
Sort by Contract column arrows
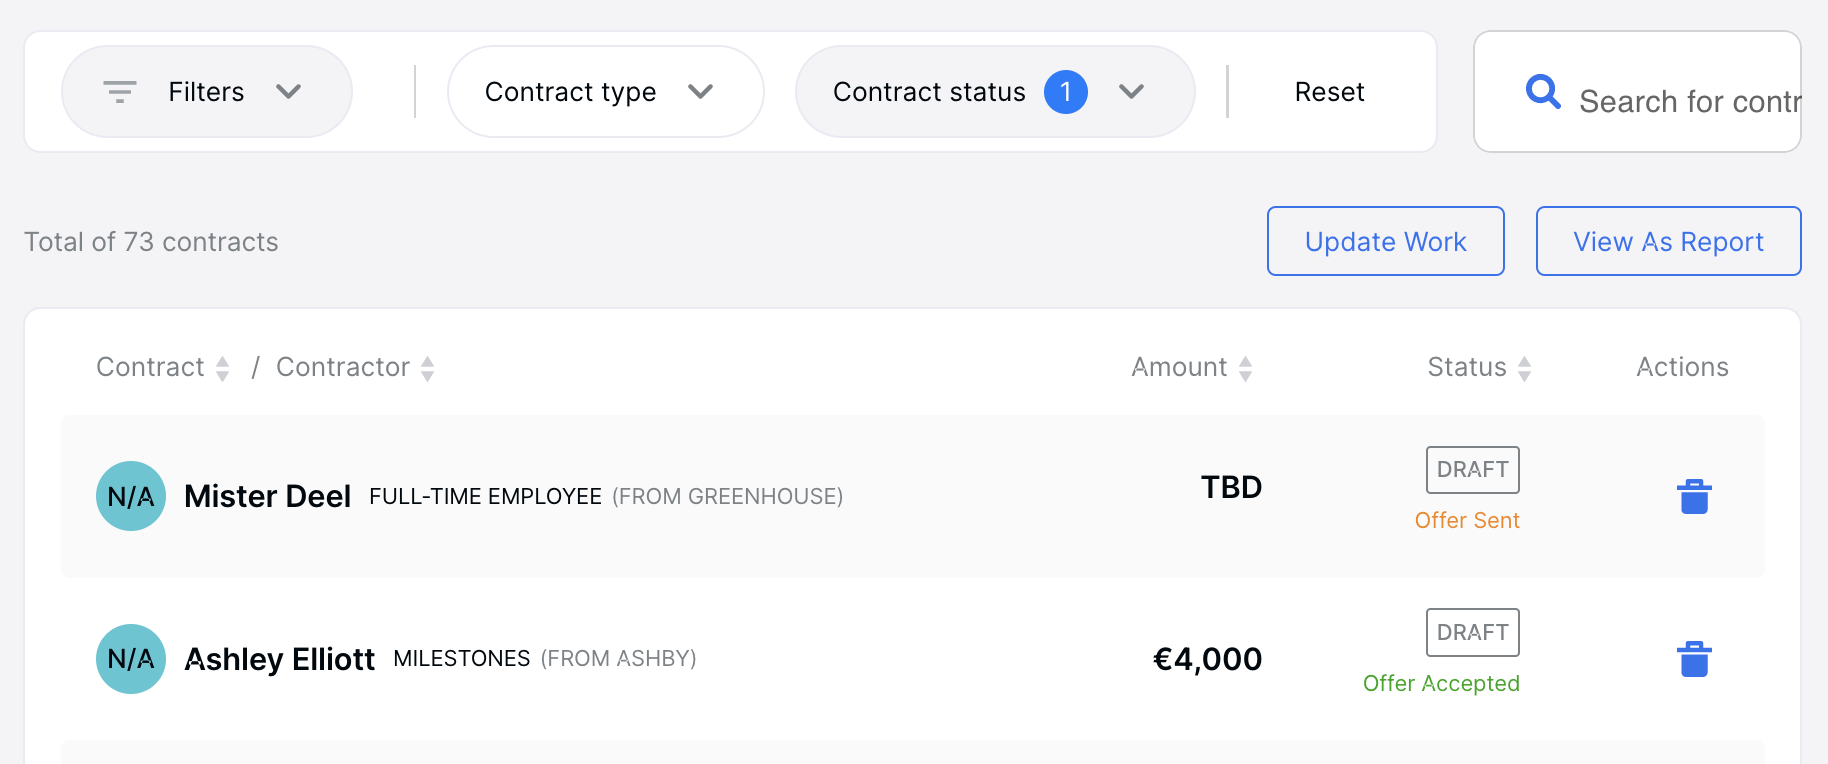click(x=223, y=369)
